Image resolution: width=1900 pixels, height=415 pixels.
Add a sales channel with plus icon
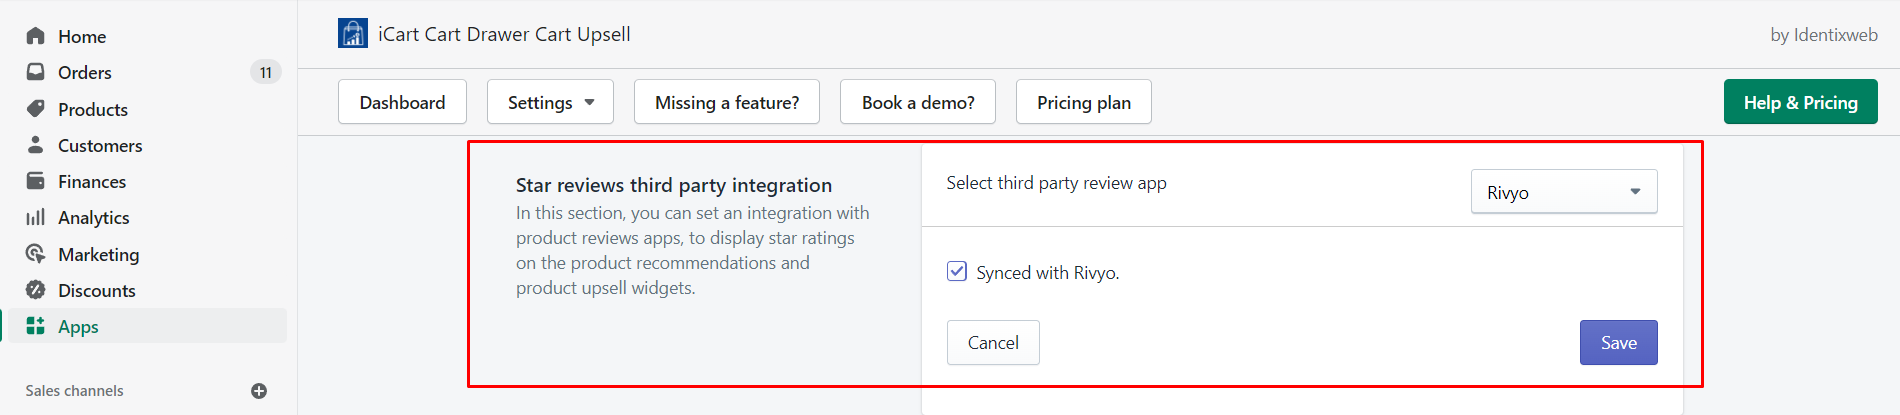[259, 391]
